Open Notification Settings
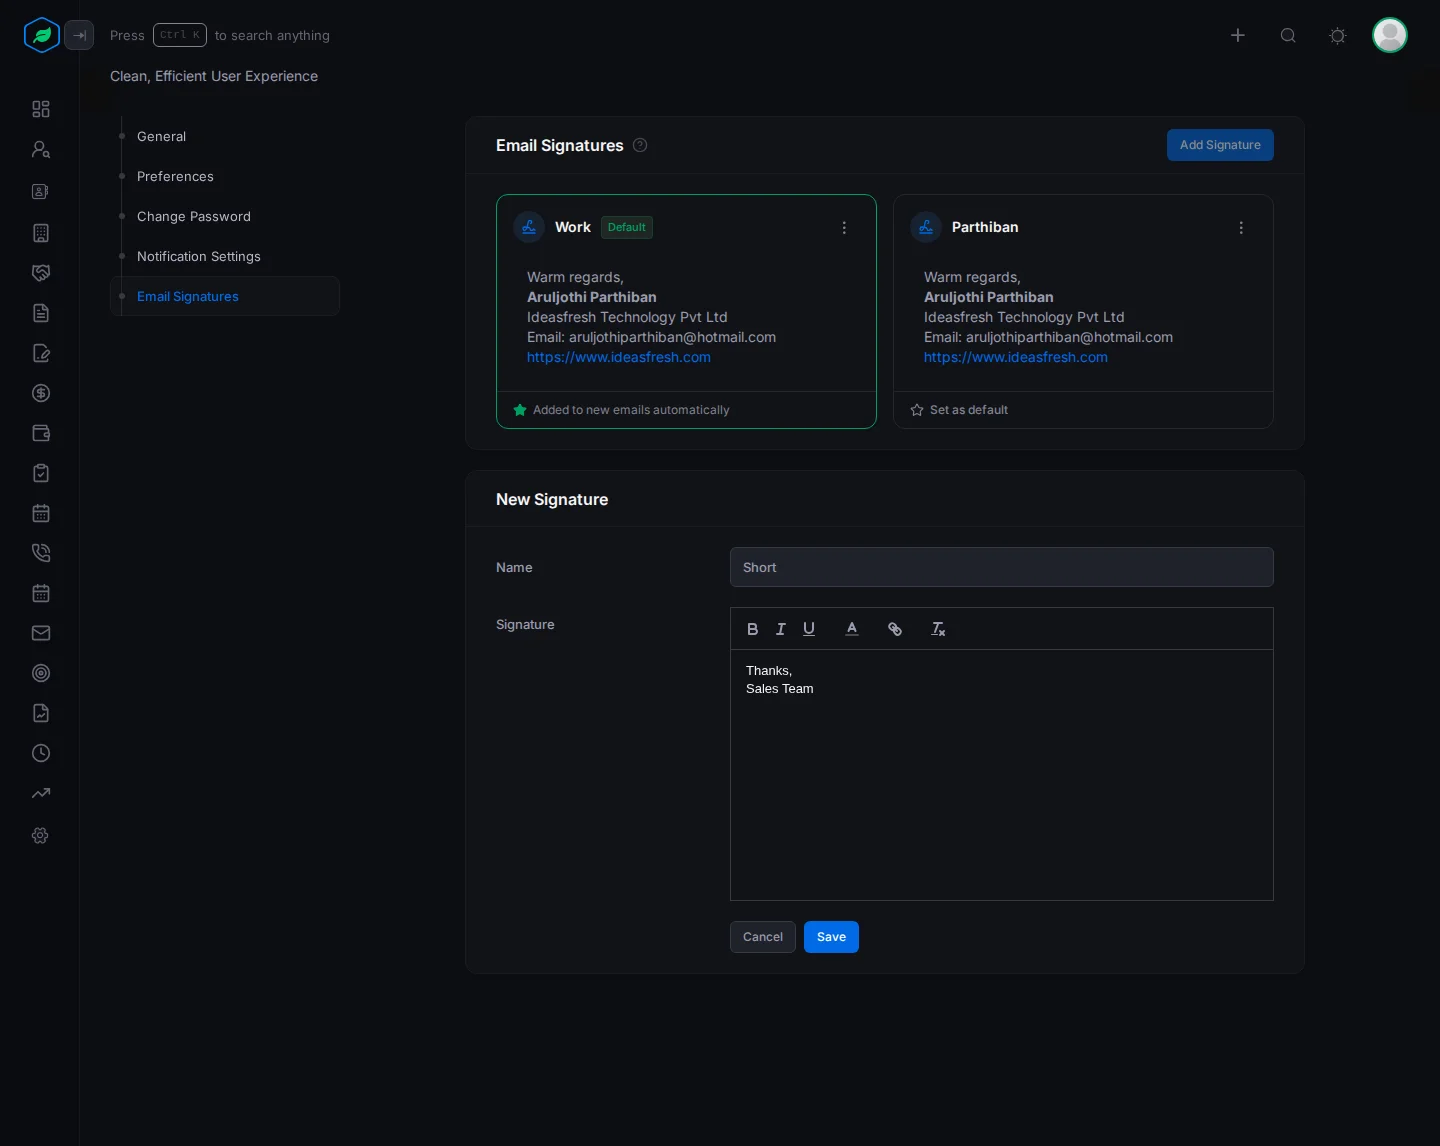 click(x=199, y=256)
